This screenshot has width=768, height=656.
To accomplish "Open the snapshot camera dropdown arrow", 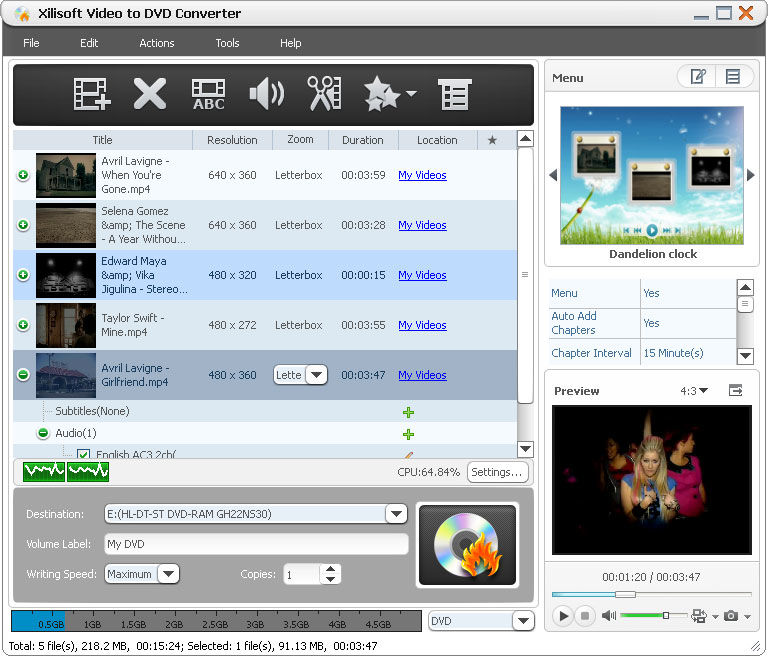I will pos(747,616).
